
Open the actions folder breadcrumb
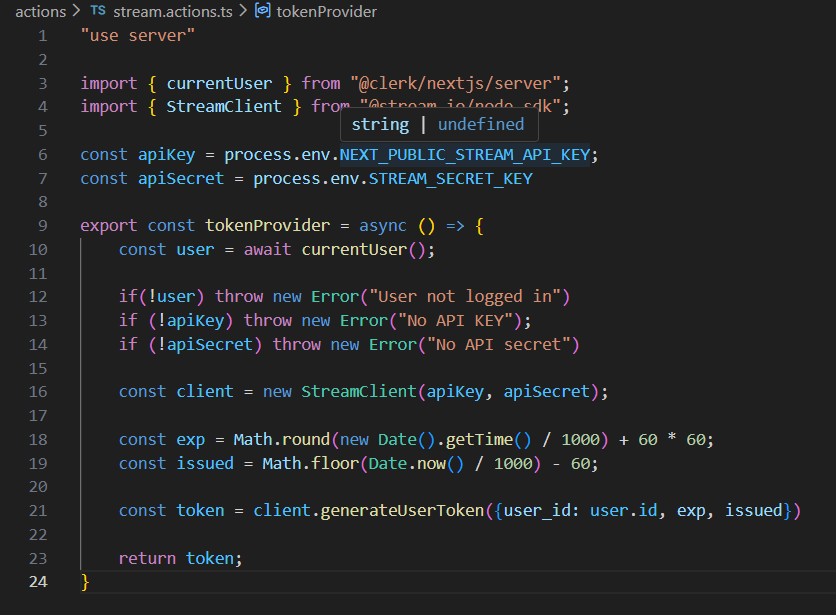click(40, 12)
